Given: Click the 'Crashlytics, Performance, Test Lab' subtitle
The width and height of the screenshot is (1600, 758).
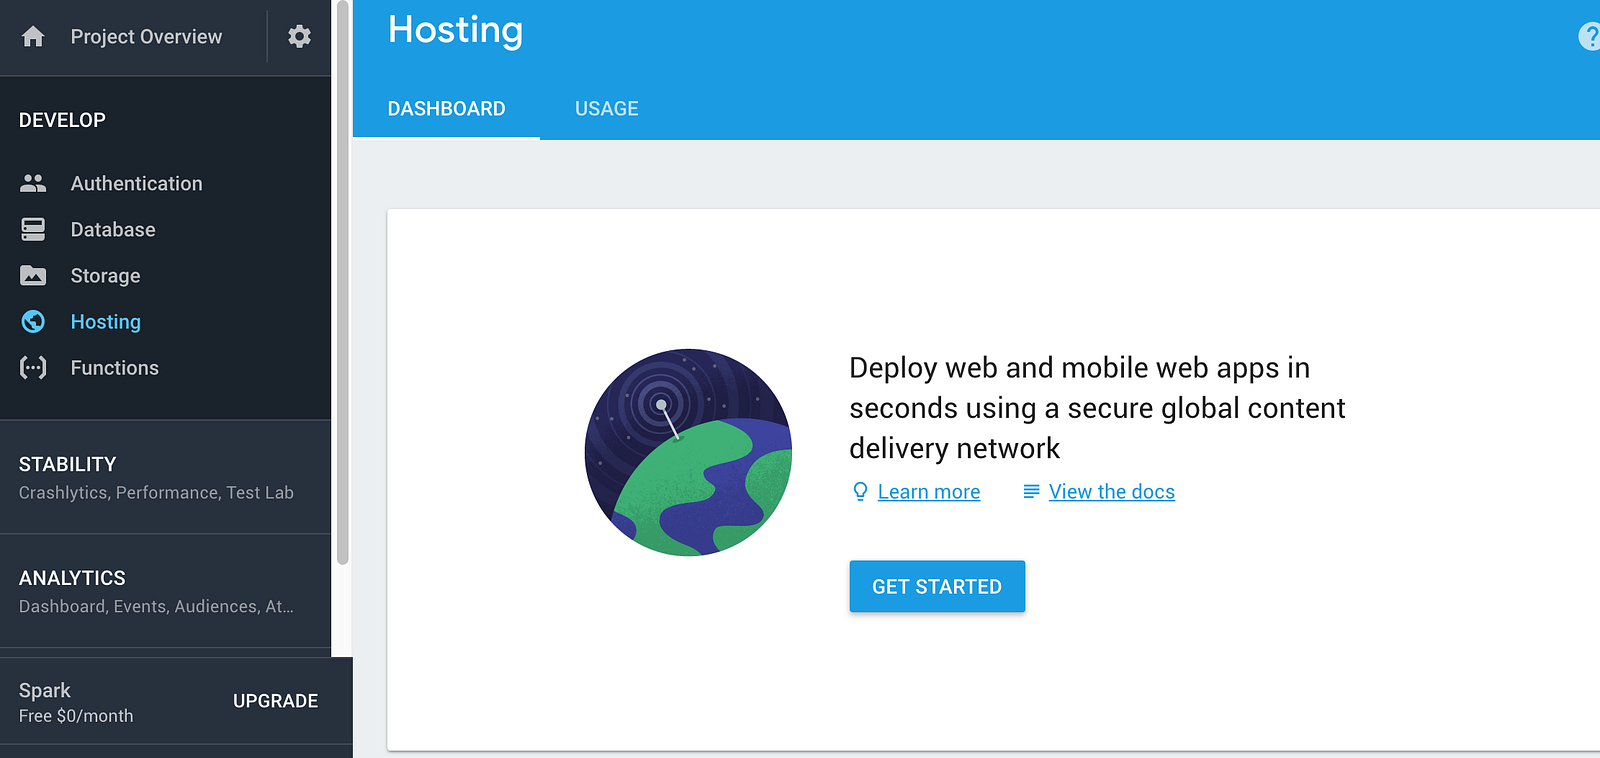Looking at the screenshot, I should [156, 493].
